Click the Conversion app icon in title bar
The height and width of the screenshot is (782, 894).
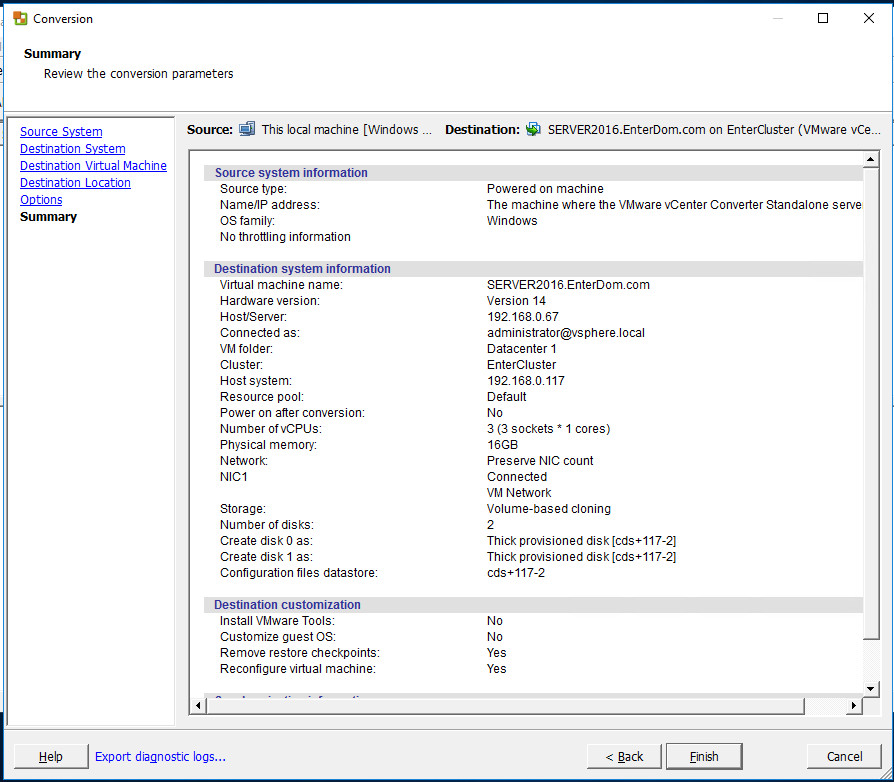[x=20, y=18]
